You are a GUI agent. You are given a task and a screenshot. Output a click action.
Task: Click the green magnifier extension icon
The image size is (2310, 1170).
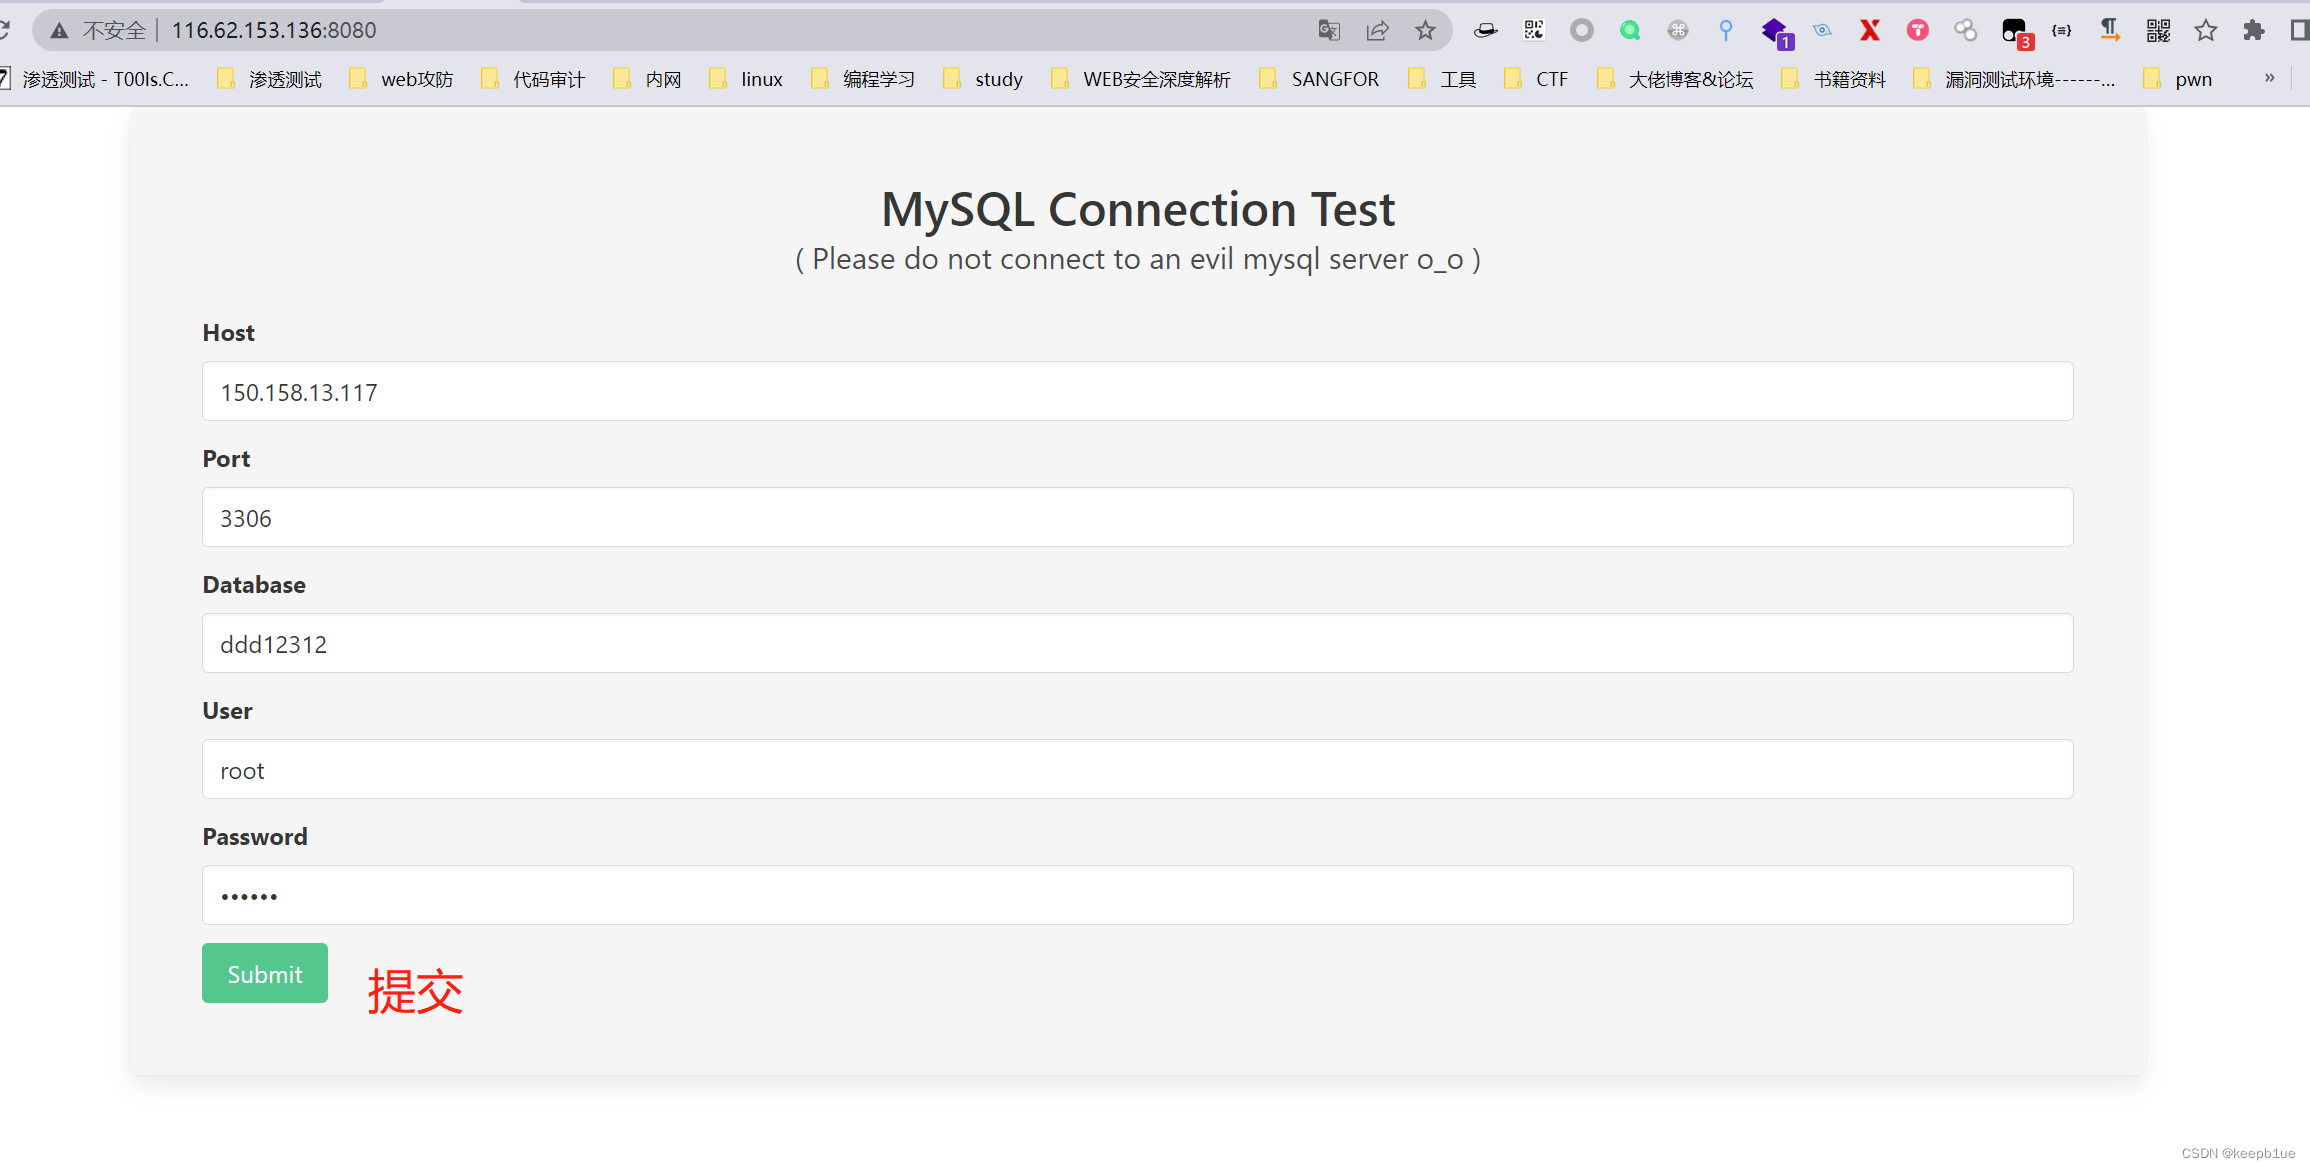(x=1630, y=30)
